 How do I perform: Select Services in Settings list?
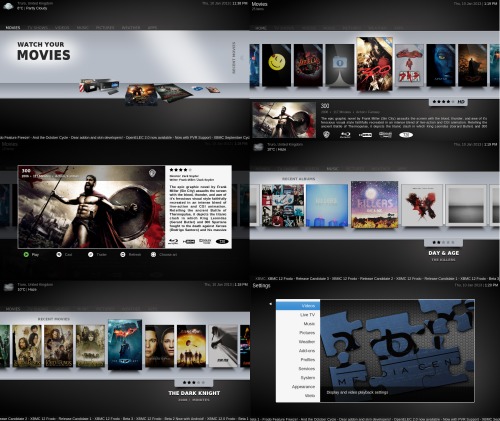pyautogui.click(x=298, y=369)
